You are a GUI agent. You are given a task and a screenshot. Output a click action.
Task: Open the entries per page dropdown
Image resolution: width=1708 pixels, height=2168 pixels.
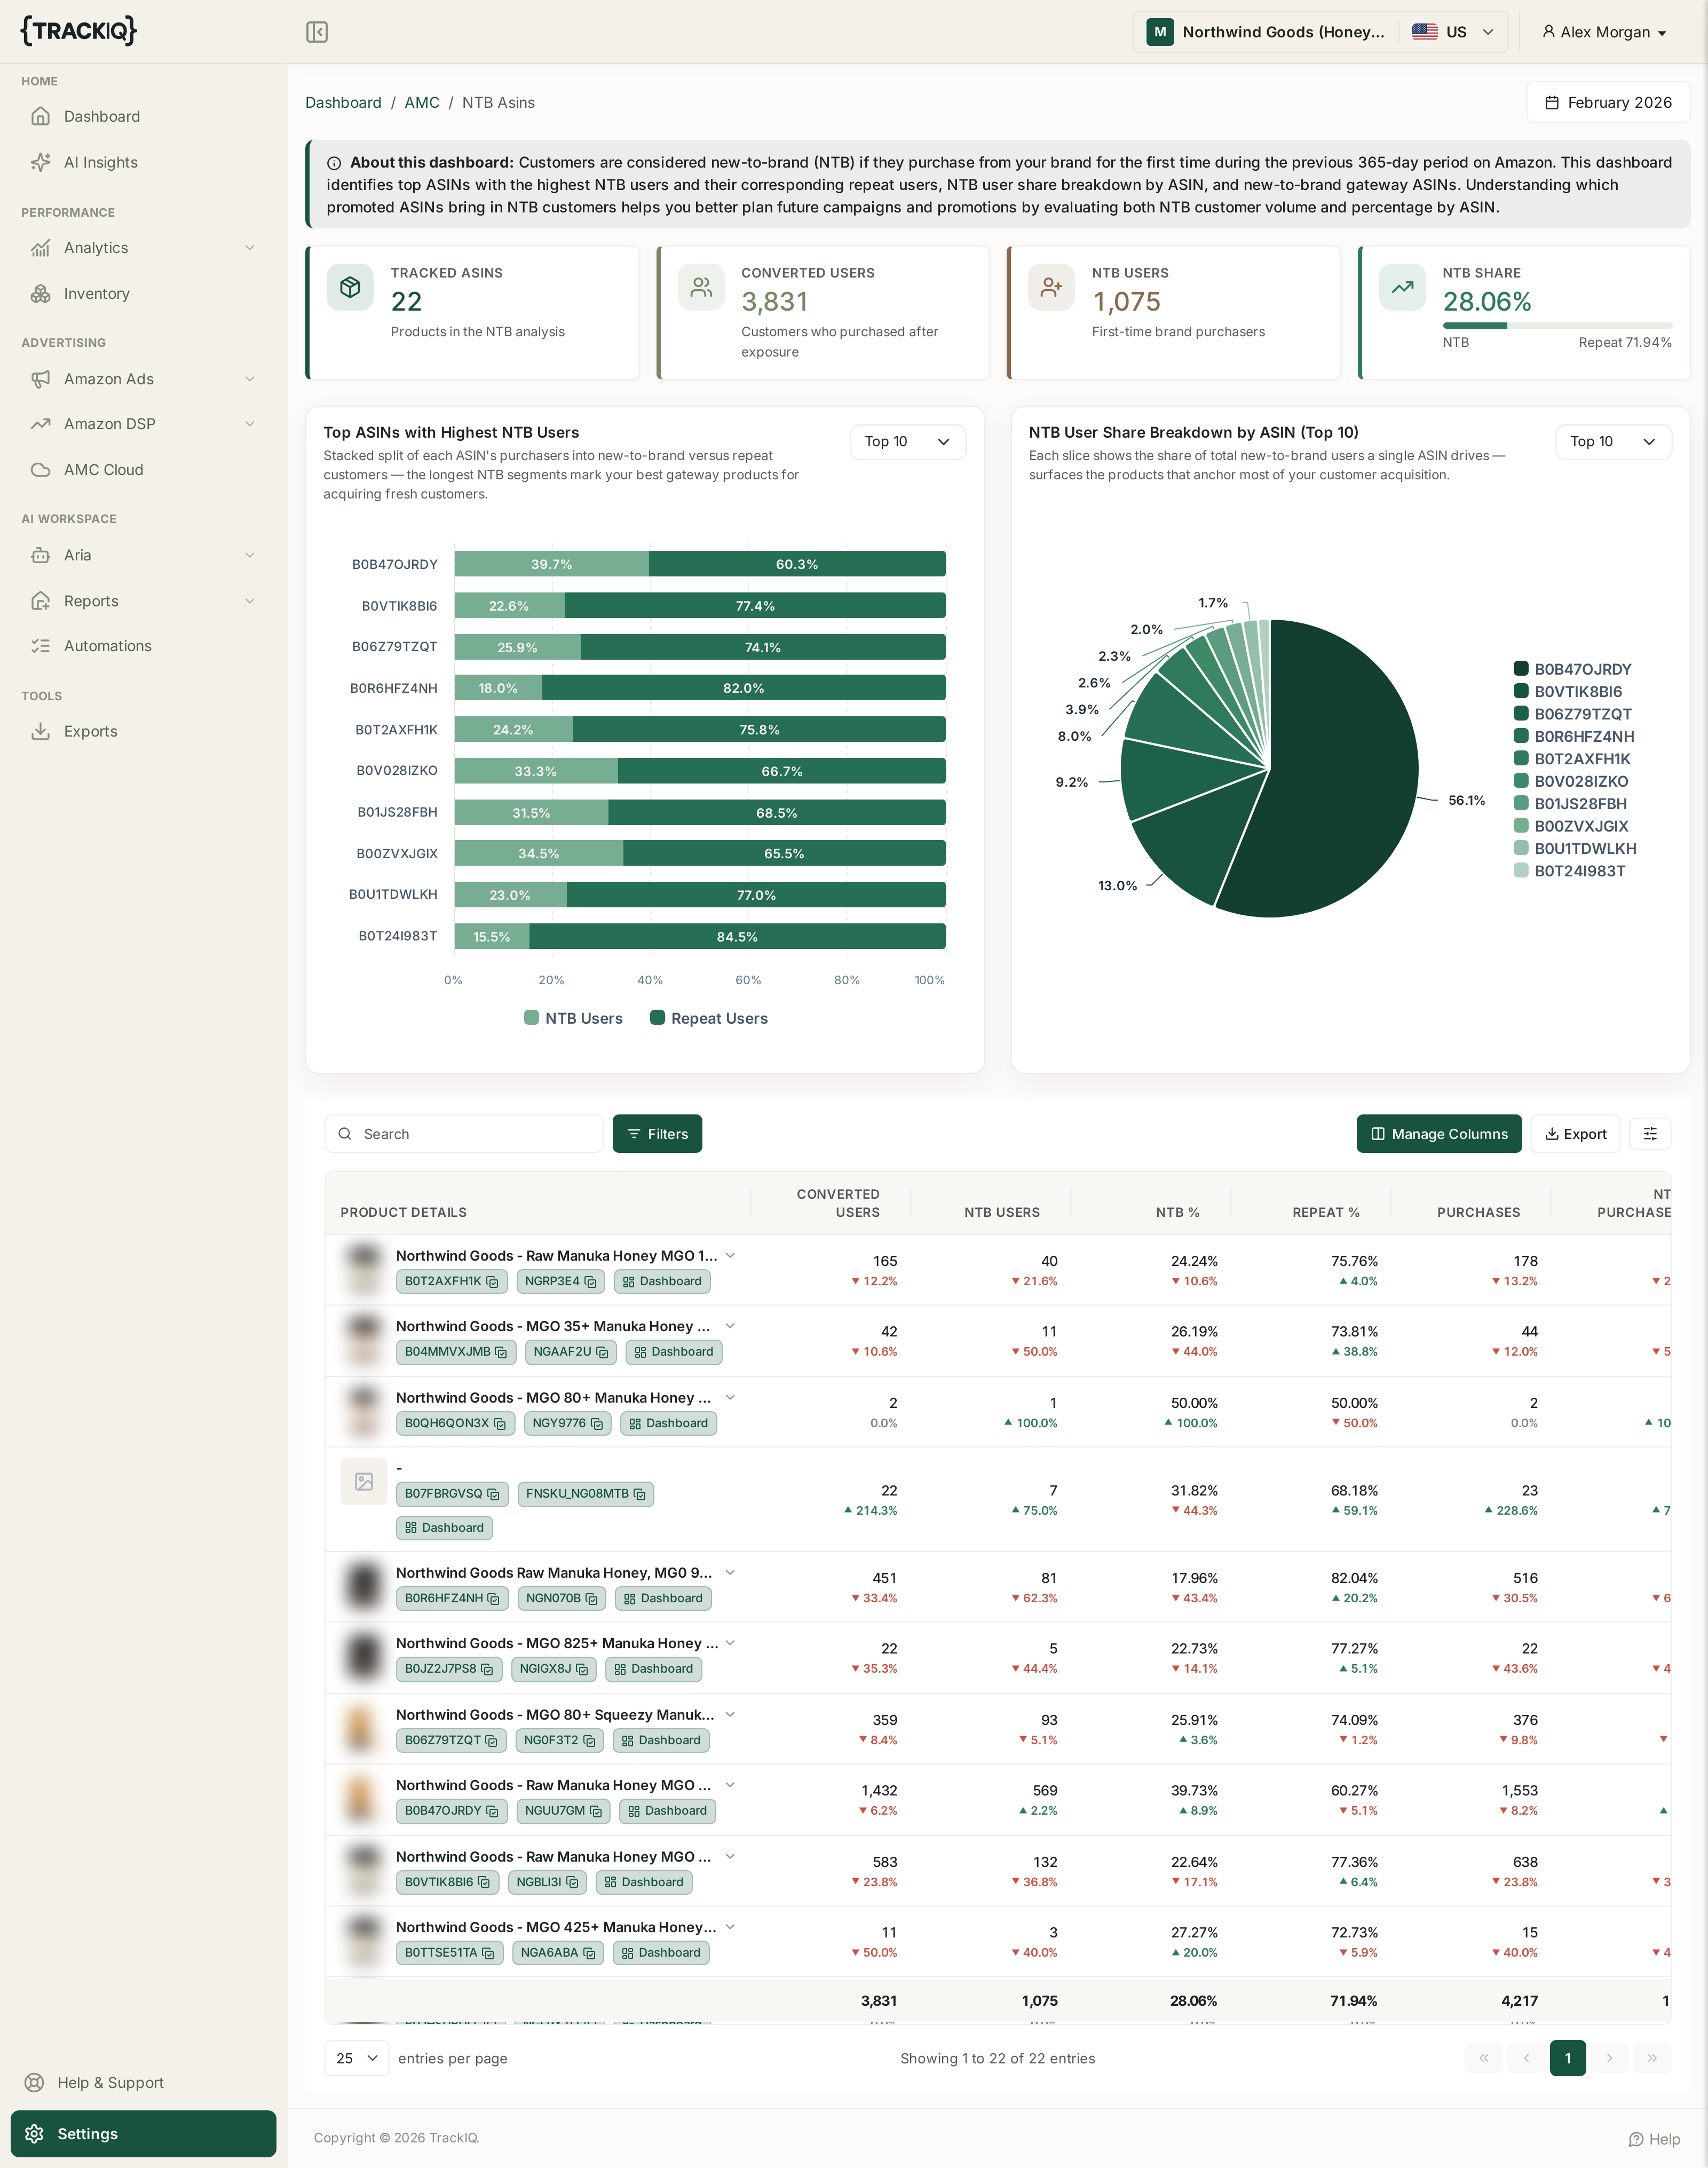point(357,2058)
